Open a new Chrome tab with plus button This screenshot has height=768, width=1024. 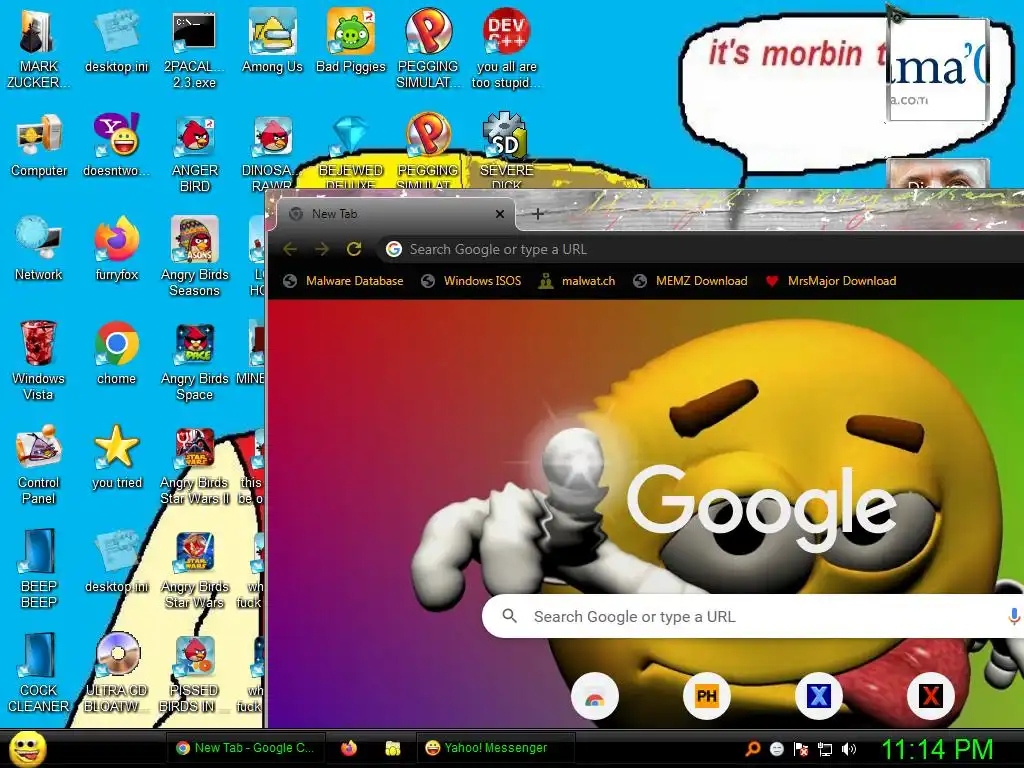(537, 214)
